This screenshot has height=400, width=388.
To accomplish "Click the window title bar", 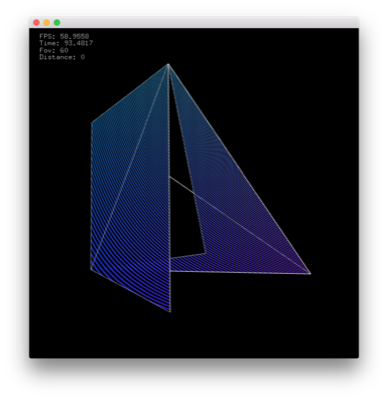I will pyautogui.click(x=194, y=23).
